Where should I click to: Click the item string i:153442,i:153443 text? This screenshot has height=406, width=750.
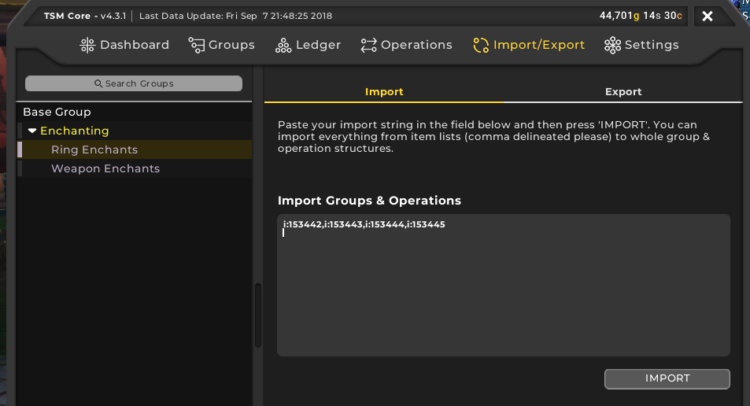click(364, 224)
